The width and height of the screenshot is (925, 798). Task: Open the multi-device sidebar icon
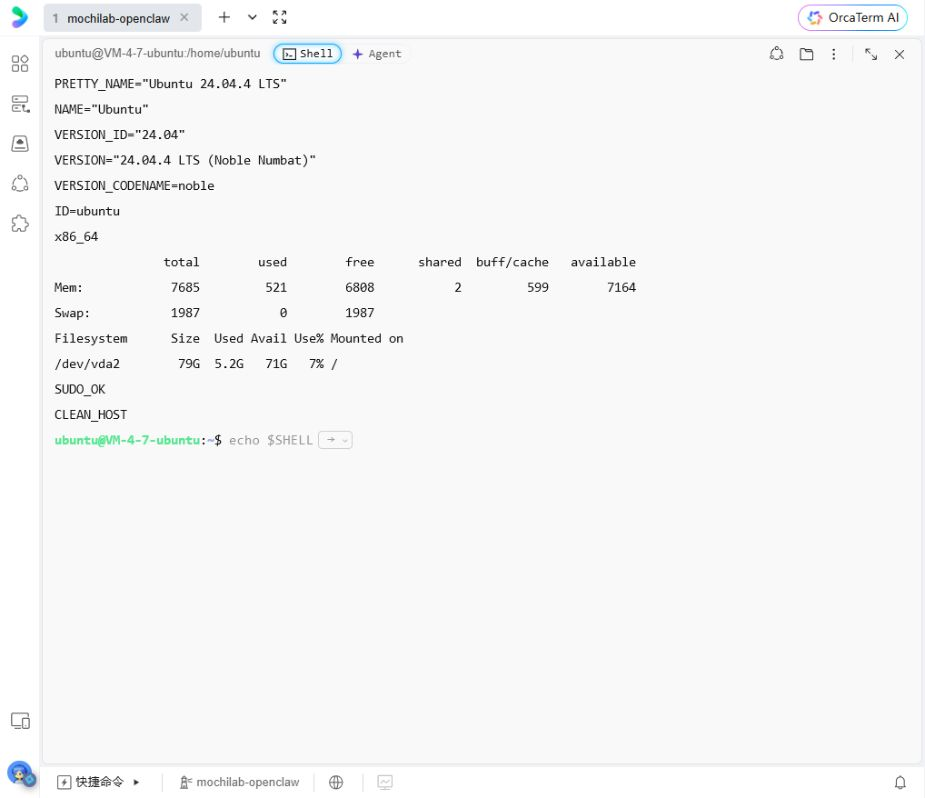click(20, 721)
